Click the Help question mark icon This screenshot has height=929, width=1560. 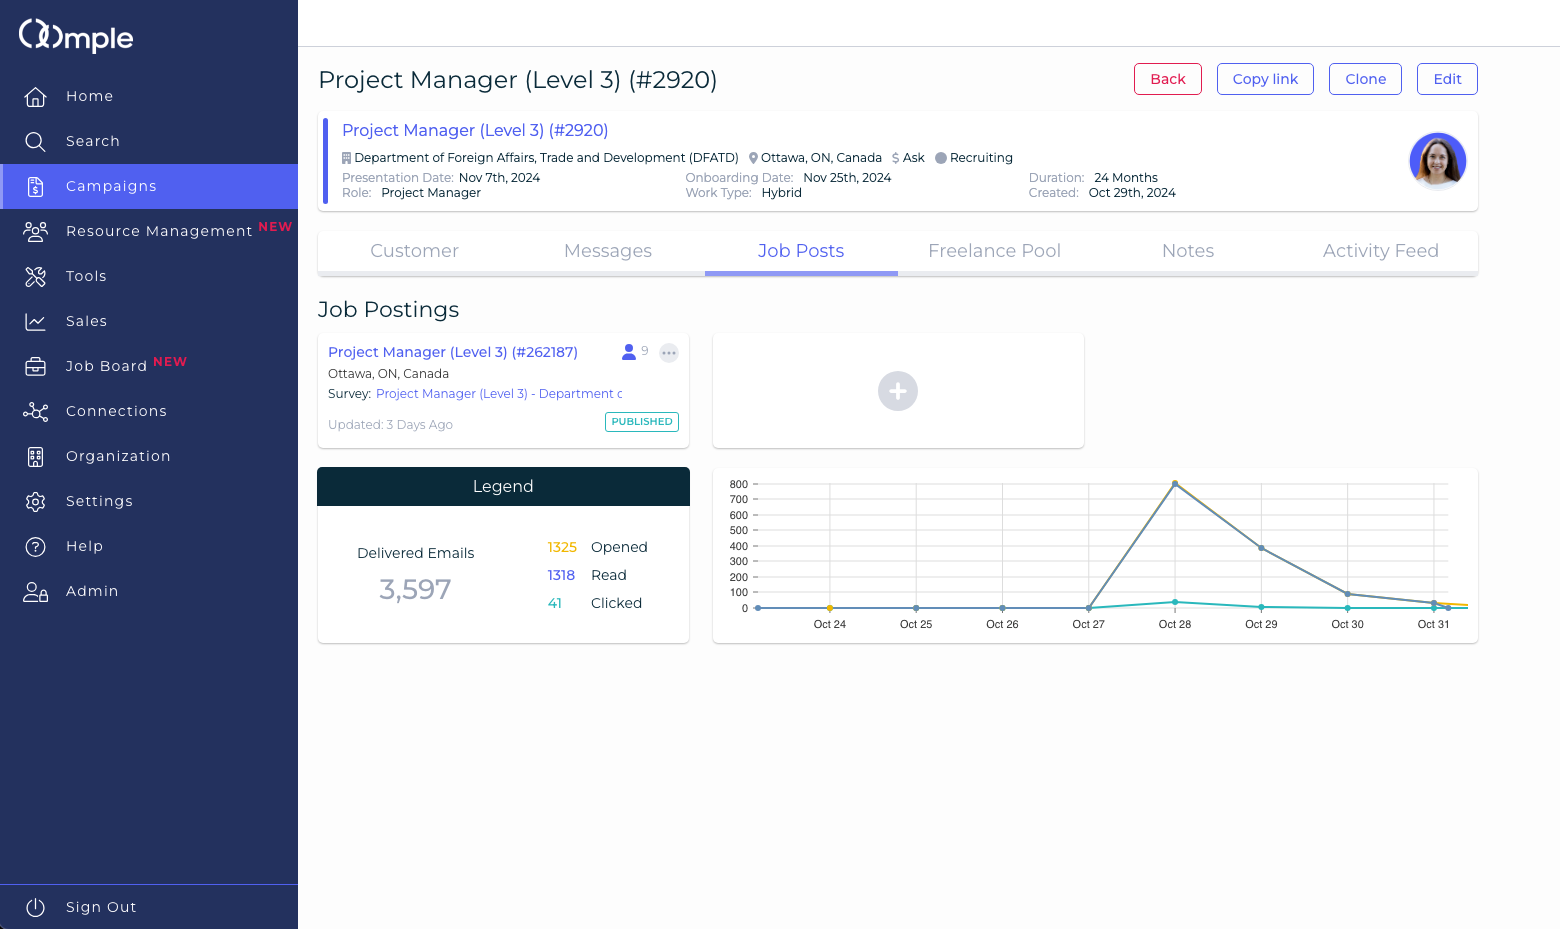click(36, 547)
